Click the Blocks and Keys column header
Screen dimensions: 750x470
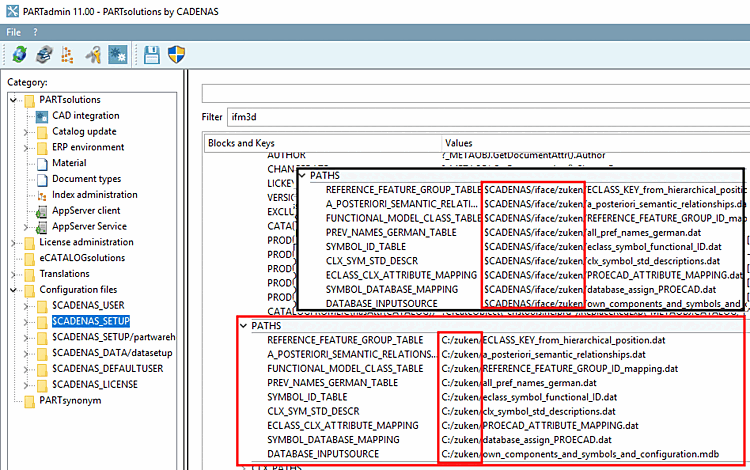241,143
